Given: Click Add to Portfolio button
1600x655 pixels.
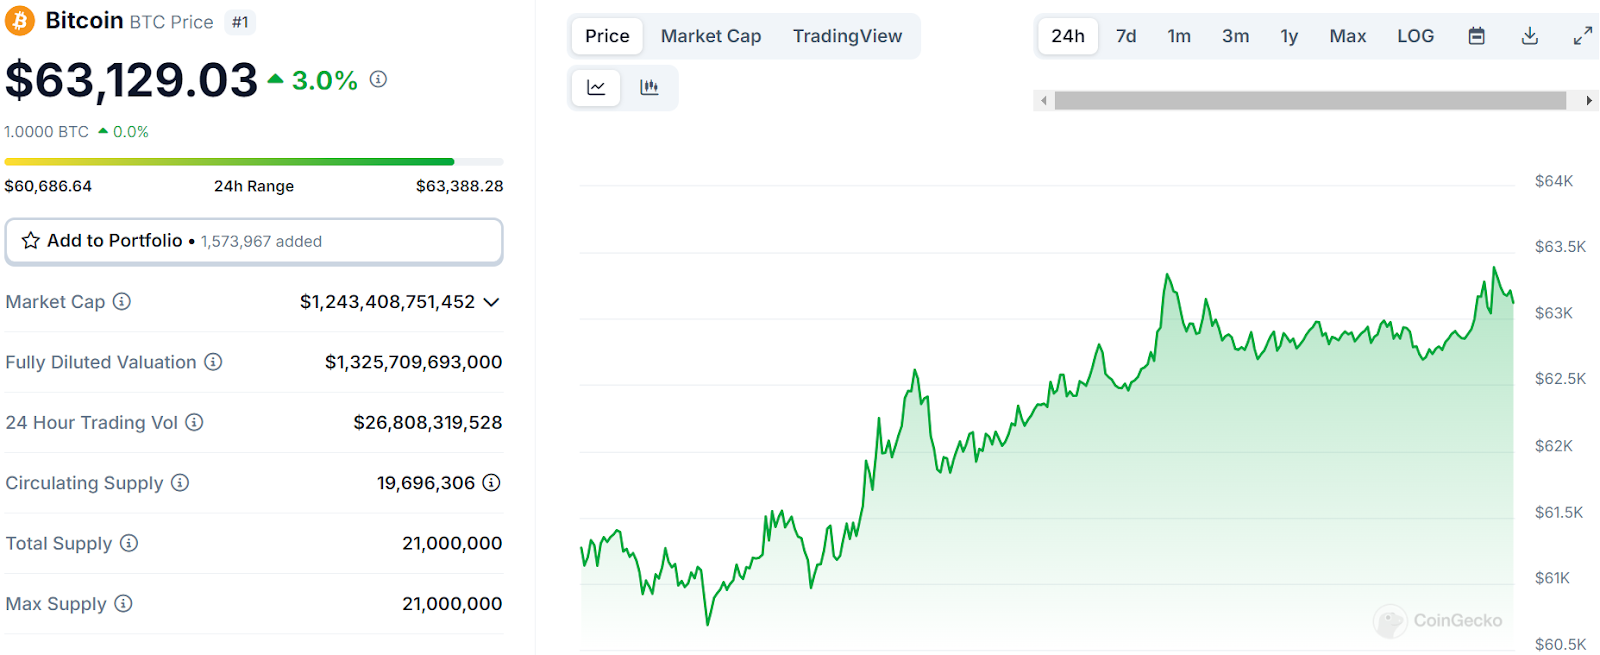Looking at the screenshot, I should [x=254, y=241].
